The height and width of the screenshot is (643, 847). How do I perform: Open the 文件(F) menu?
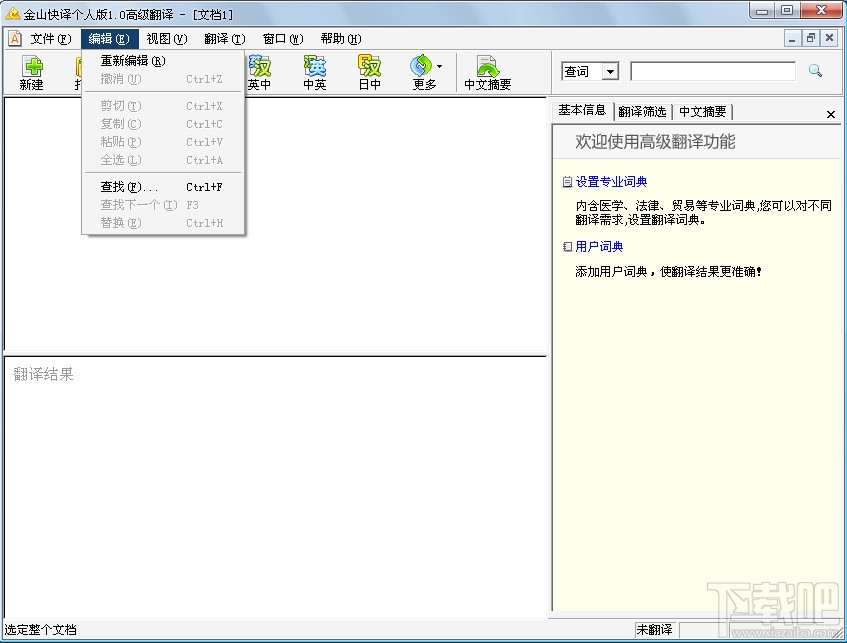pyautogui.click(x=51, y=39)
